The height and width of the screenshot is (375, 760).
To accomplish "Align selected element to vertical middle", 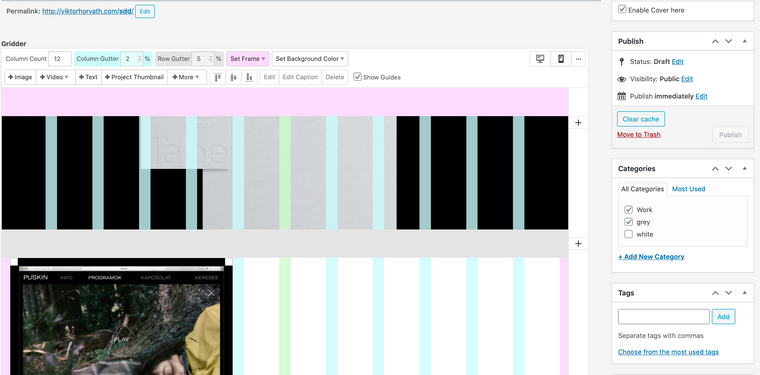I will [x=234, y=77].
